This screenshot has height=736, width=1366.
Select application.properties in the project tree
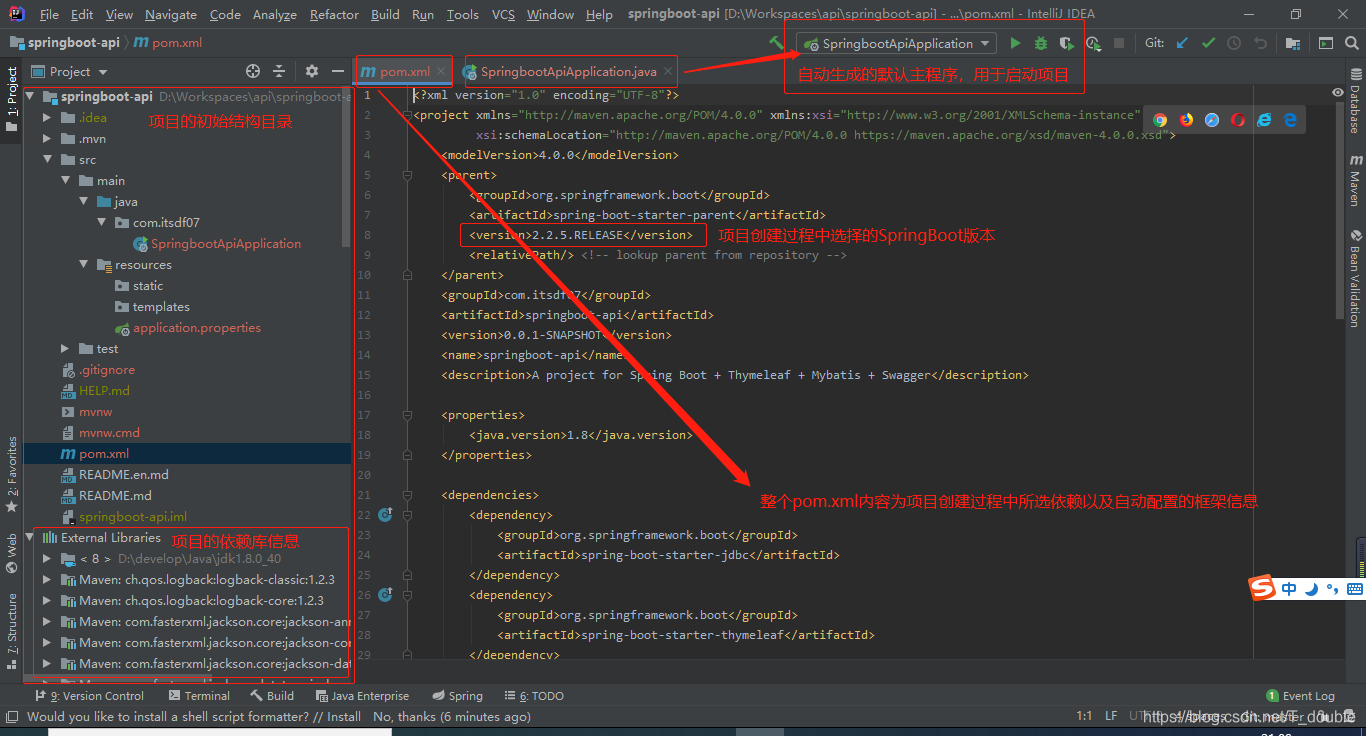(x=197, y=327)
